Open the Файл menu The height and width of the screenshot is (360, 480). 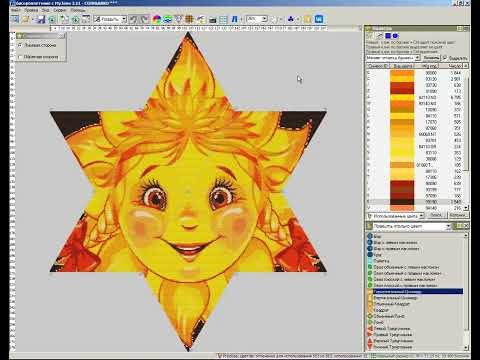tap(16, 10)
